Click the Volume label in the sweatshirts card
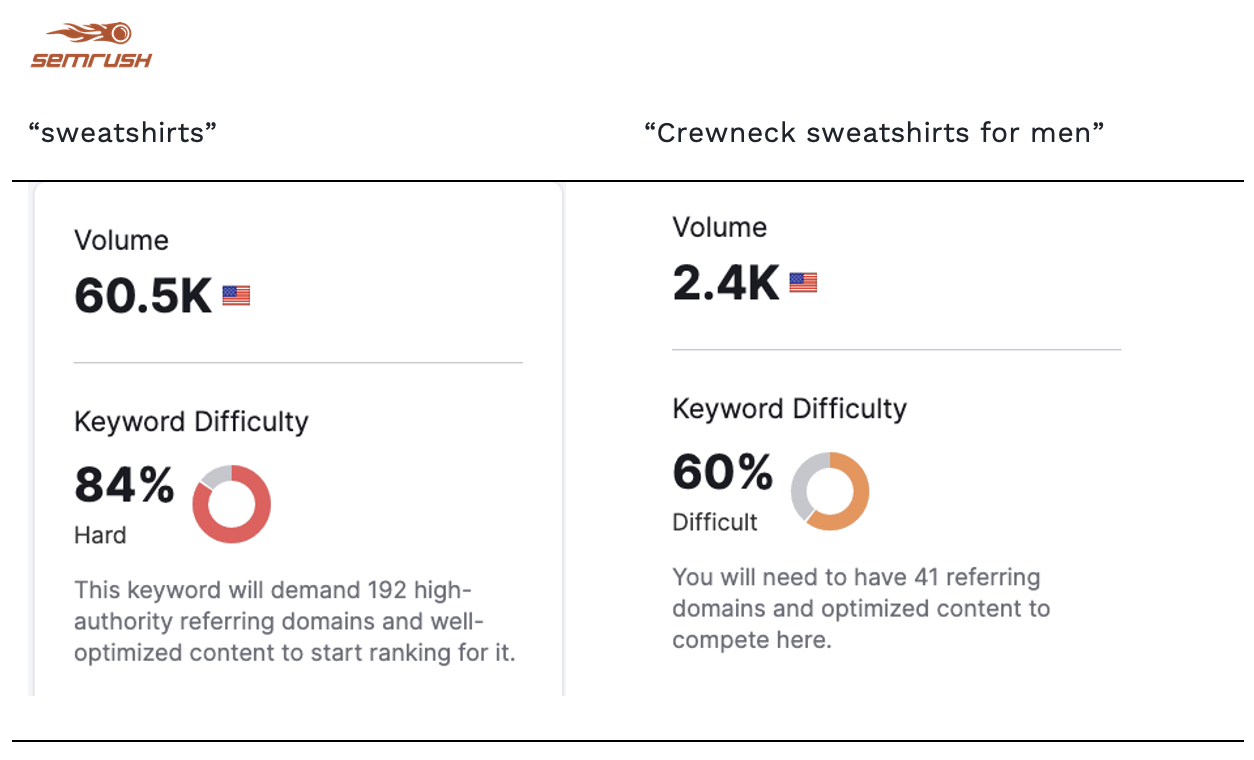1254x760 pixels. coord(121,240)
